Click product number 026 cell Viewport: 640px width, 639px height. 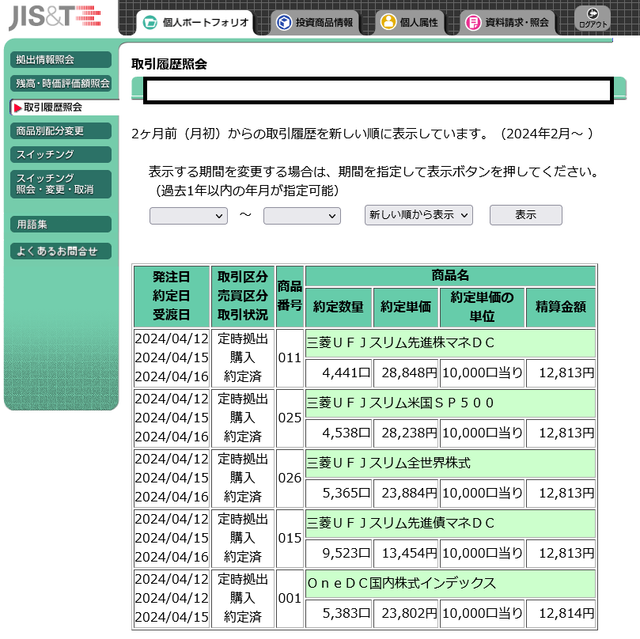coord(290,478)
